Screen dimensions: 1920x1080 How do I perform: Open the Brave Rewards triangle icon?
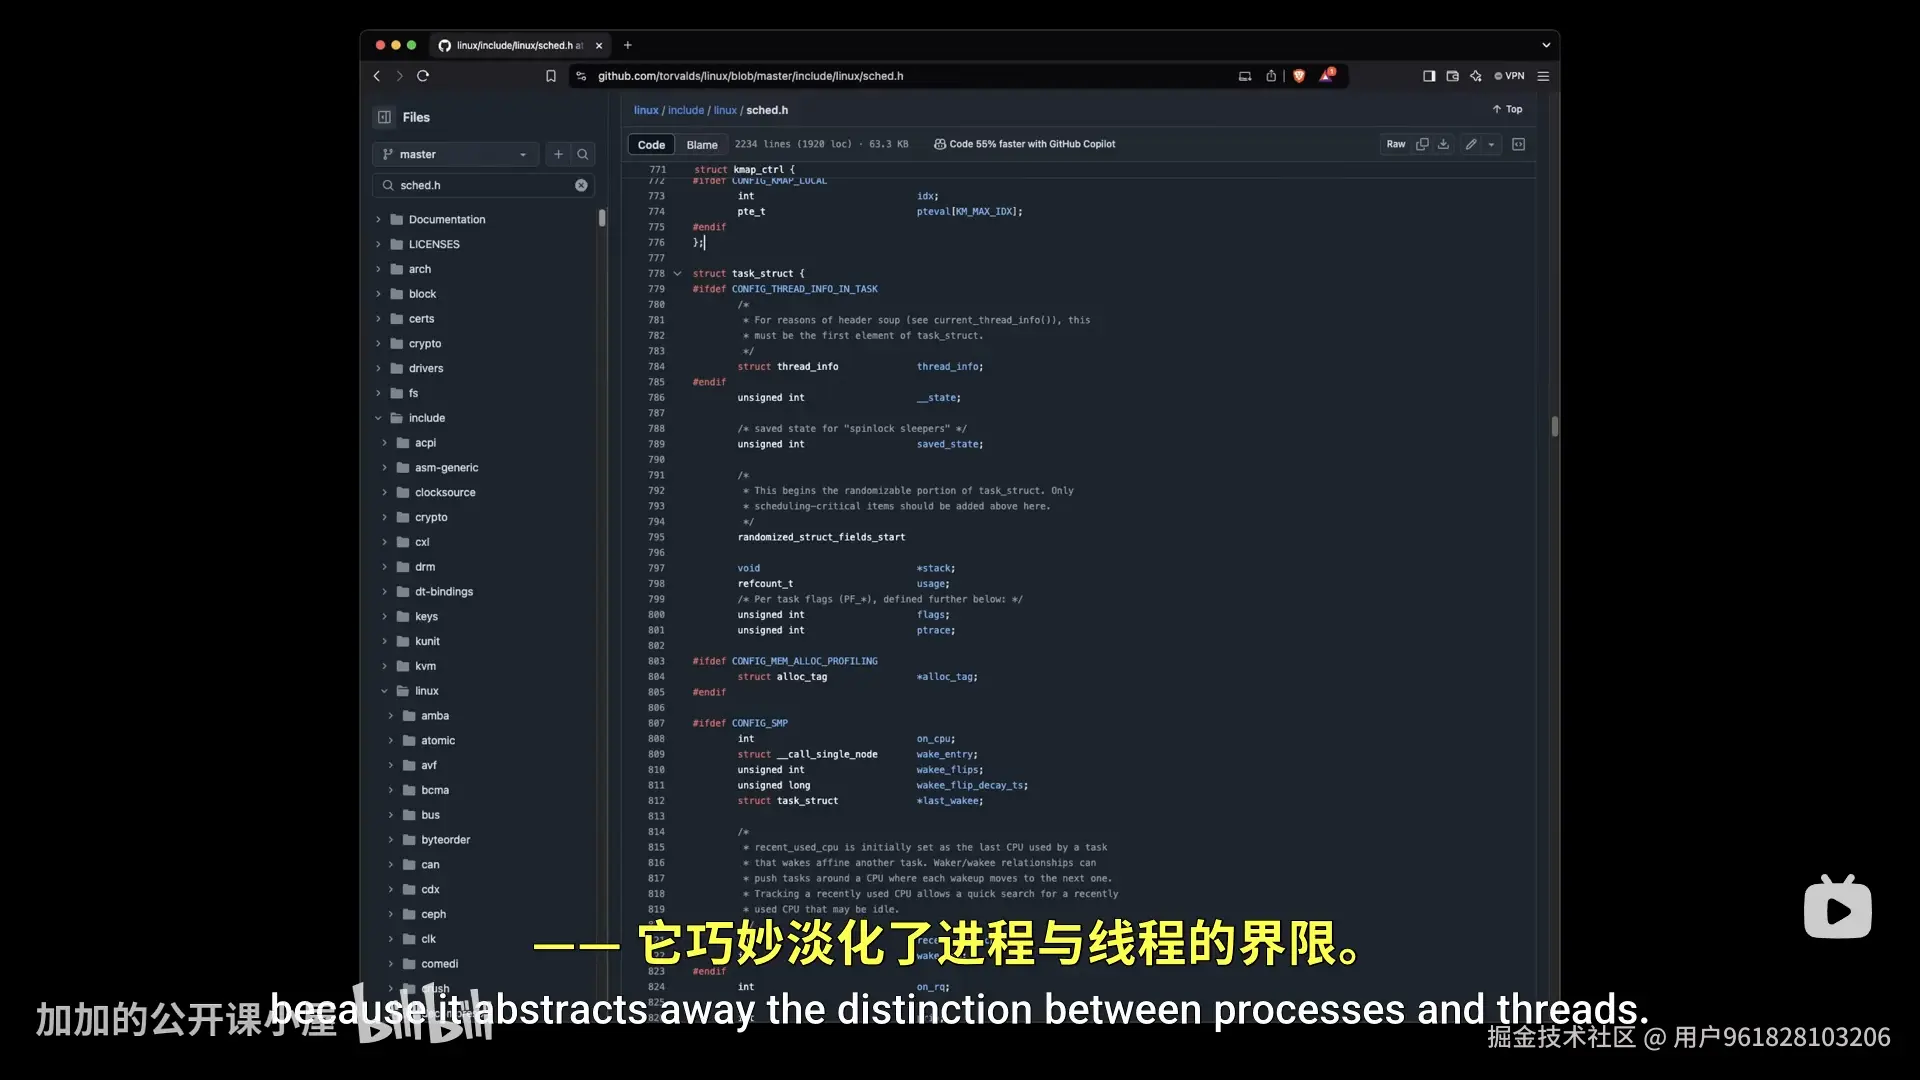coord(1325,76)
